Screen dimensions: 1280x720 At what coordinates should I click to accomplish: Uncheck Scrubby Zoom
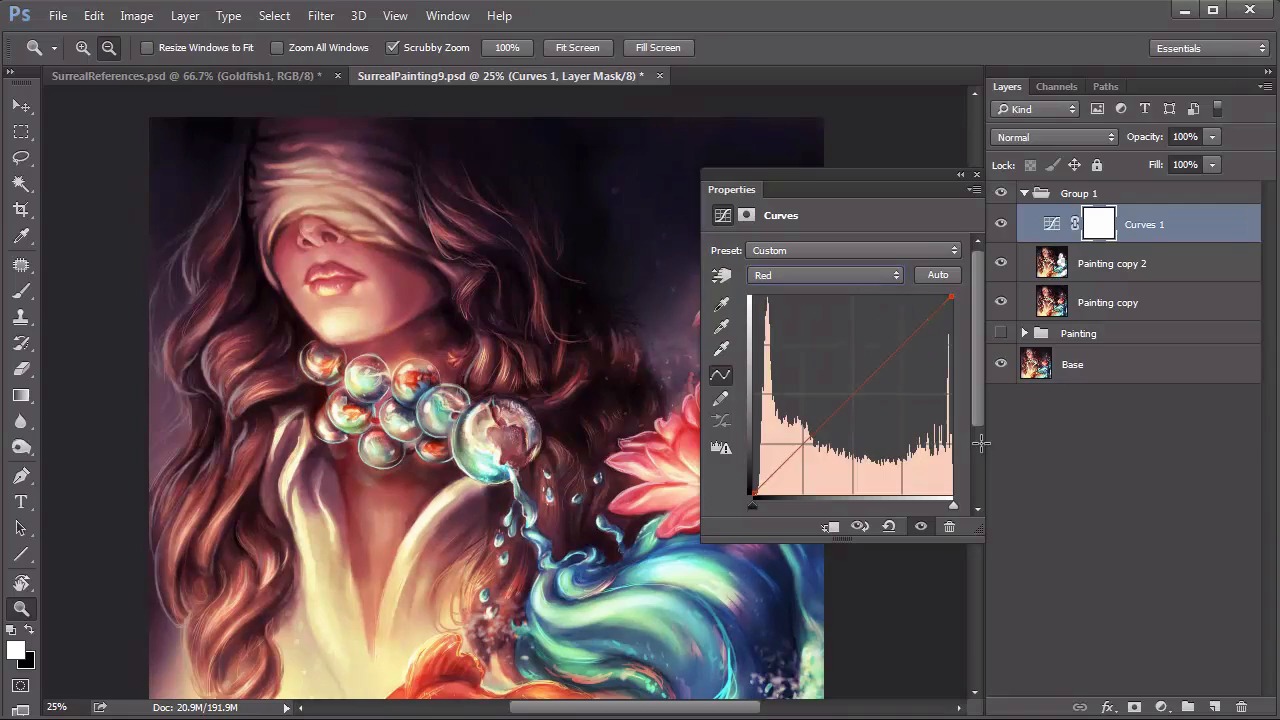[x=393, y=47]
